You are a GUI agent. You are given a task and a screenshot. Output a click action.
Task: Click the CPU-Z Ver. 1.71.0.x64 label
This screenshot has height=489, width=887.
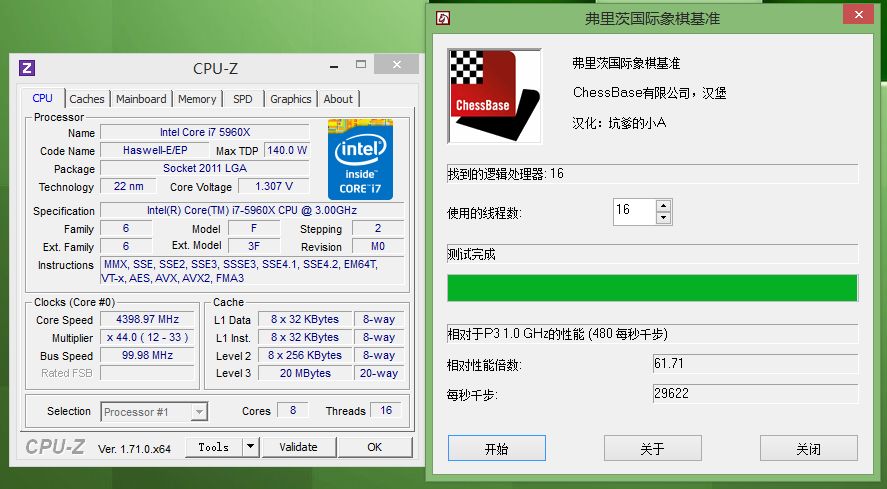point(134,449)
